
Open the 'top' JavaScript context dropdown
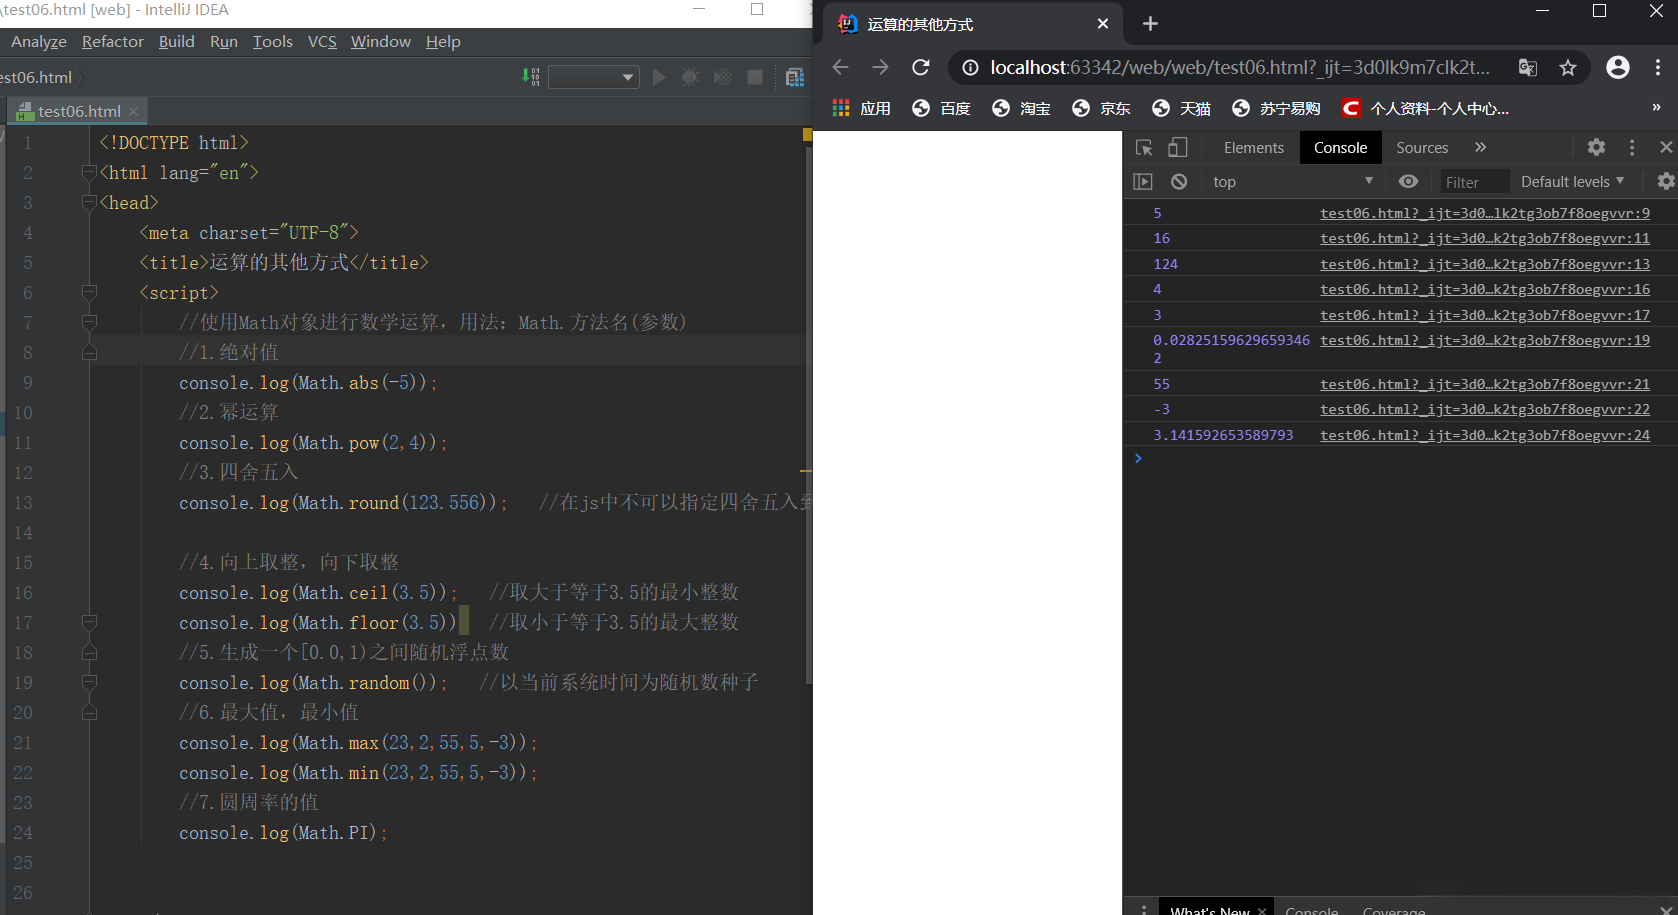tap(1291, 182)
